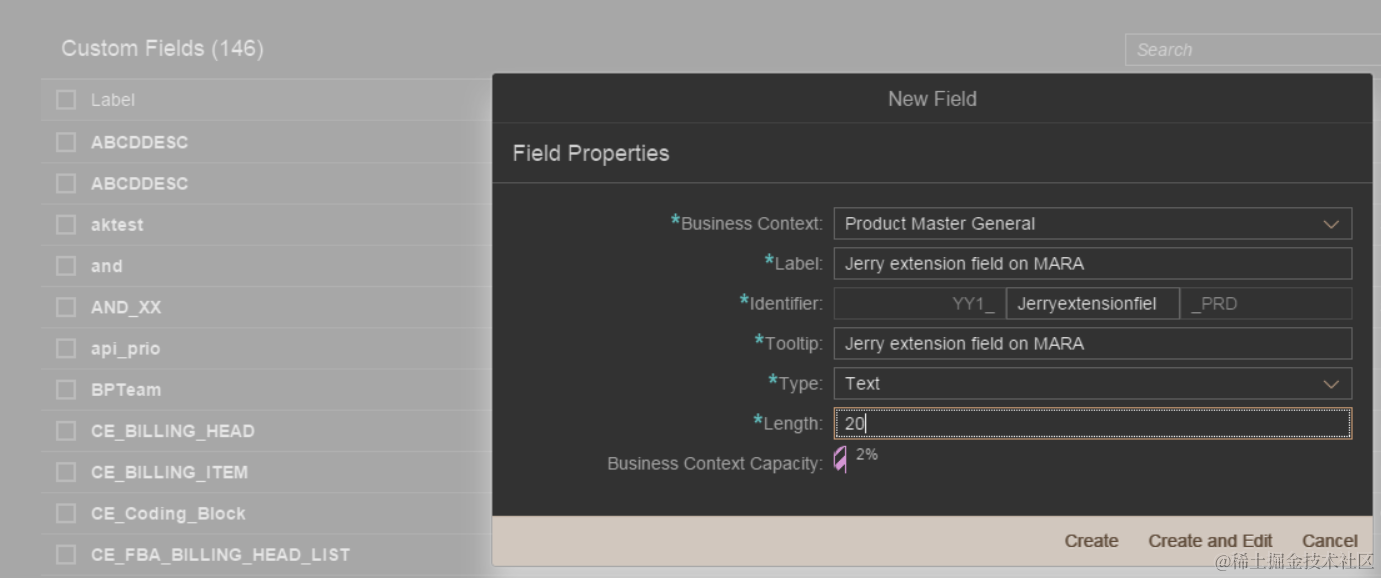Select the CE_BILLING_ITEM list entry
1381x578 pixels.
click(x=169, y=472)
